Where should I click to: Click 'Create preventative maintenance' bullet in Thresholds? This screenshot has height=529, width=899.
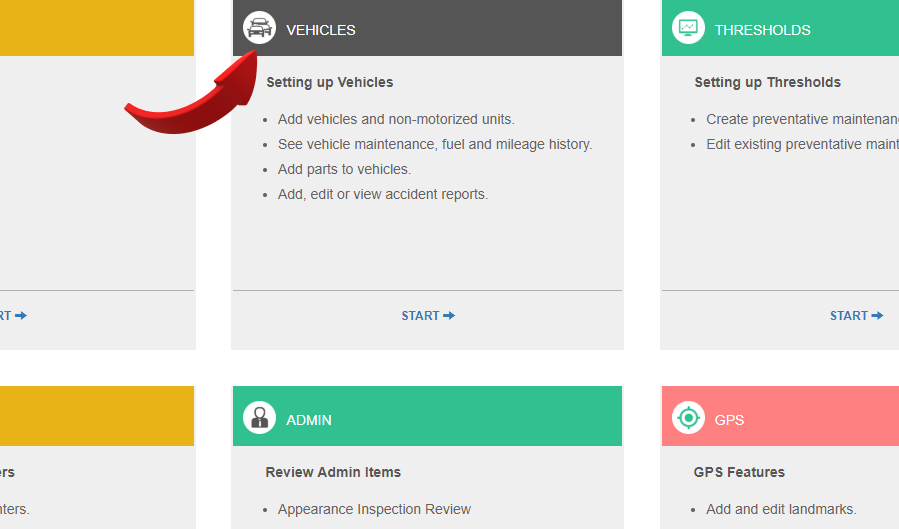point(802,119)
